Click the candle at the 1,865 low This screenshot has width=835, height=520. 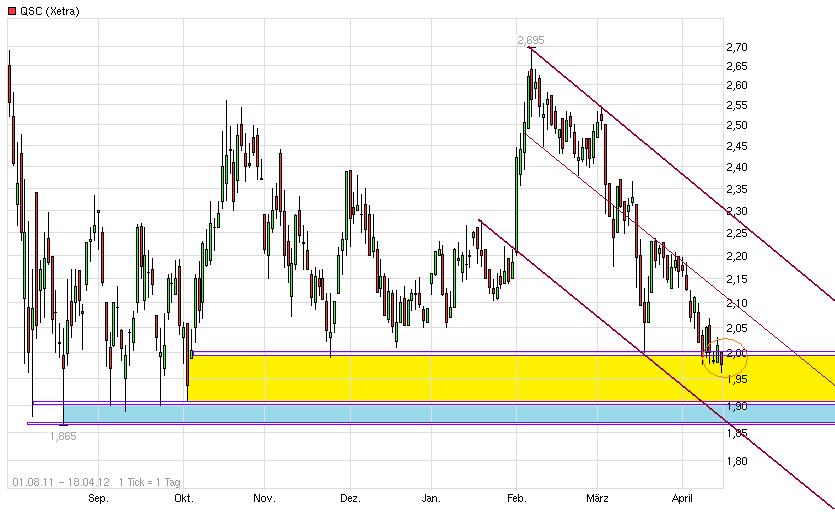(x=64, y=383)
